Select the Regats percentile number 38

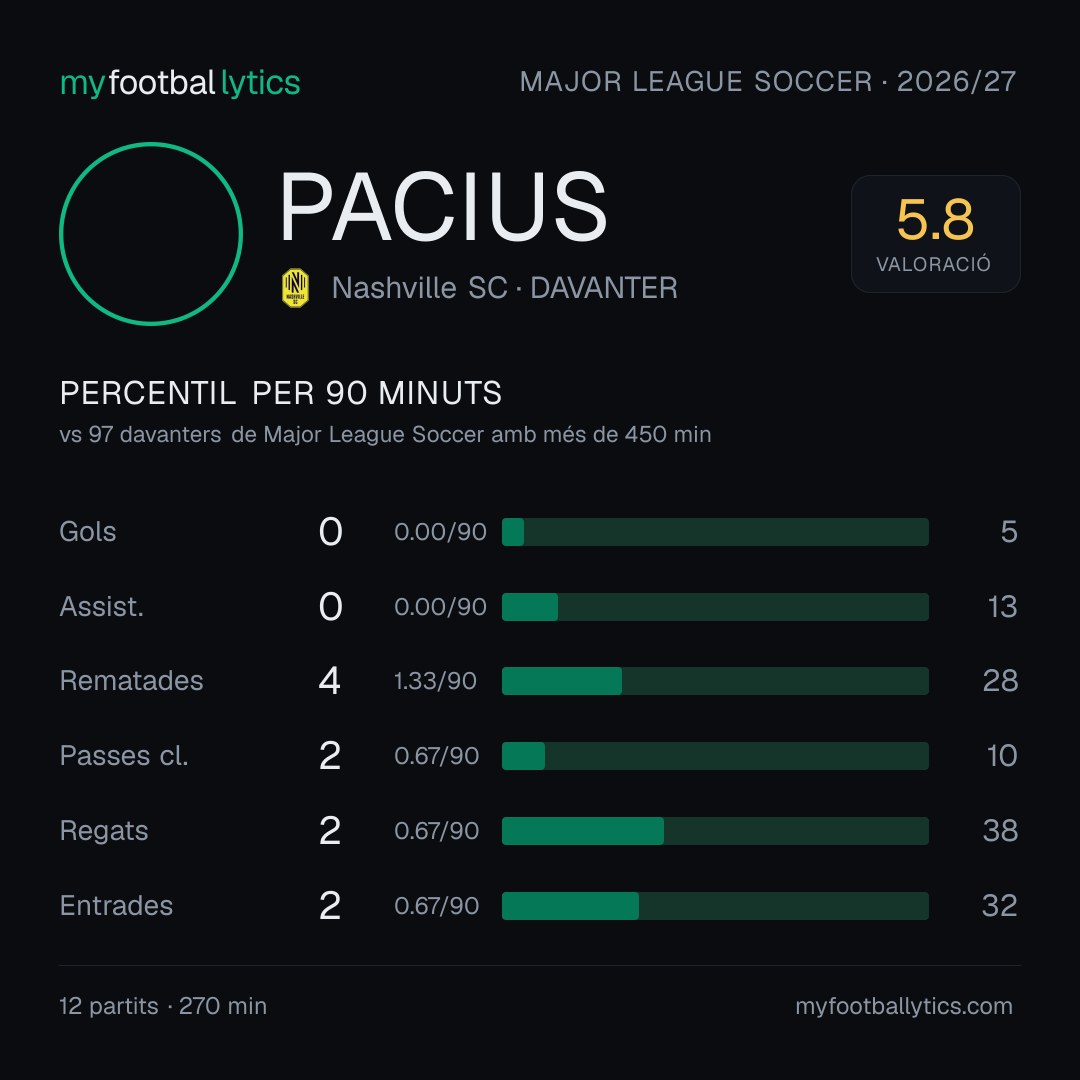point(1000,831)
